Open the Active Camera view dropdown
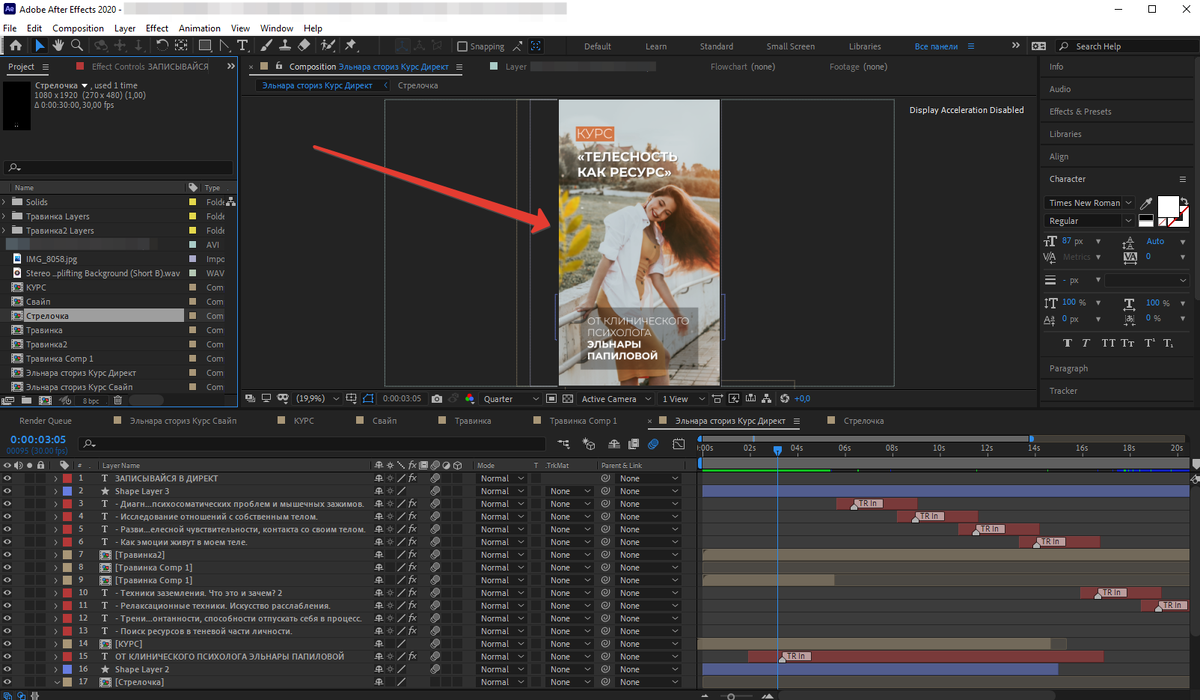 point(617,398)
